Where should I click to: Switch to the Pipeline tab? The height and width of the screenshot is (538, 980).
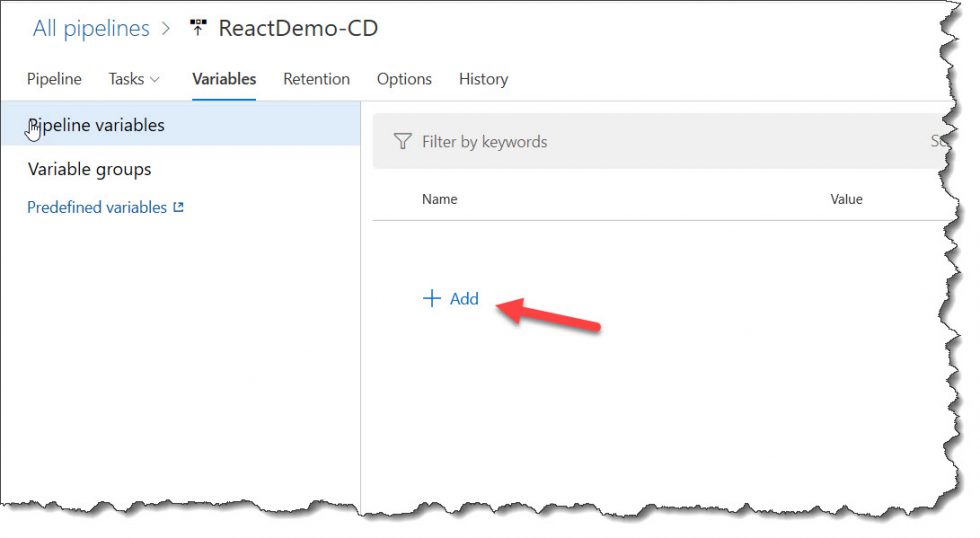click(x=54, y=79)
